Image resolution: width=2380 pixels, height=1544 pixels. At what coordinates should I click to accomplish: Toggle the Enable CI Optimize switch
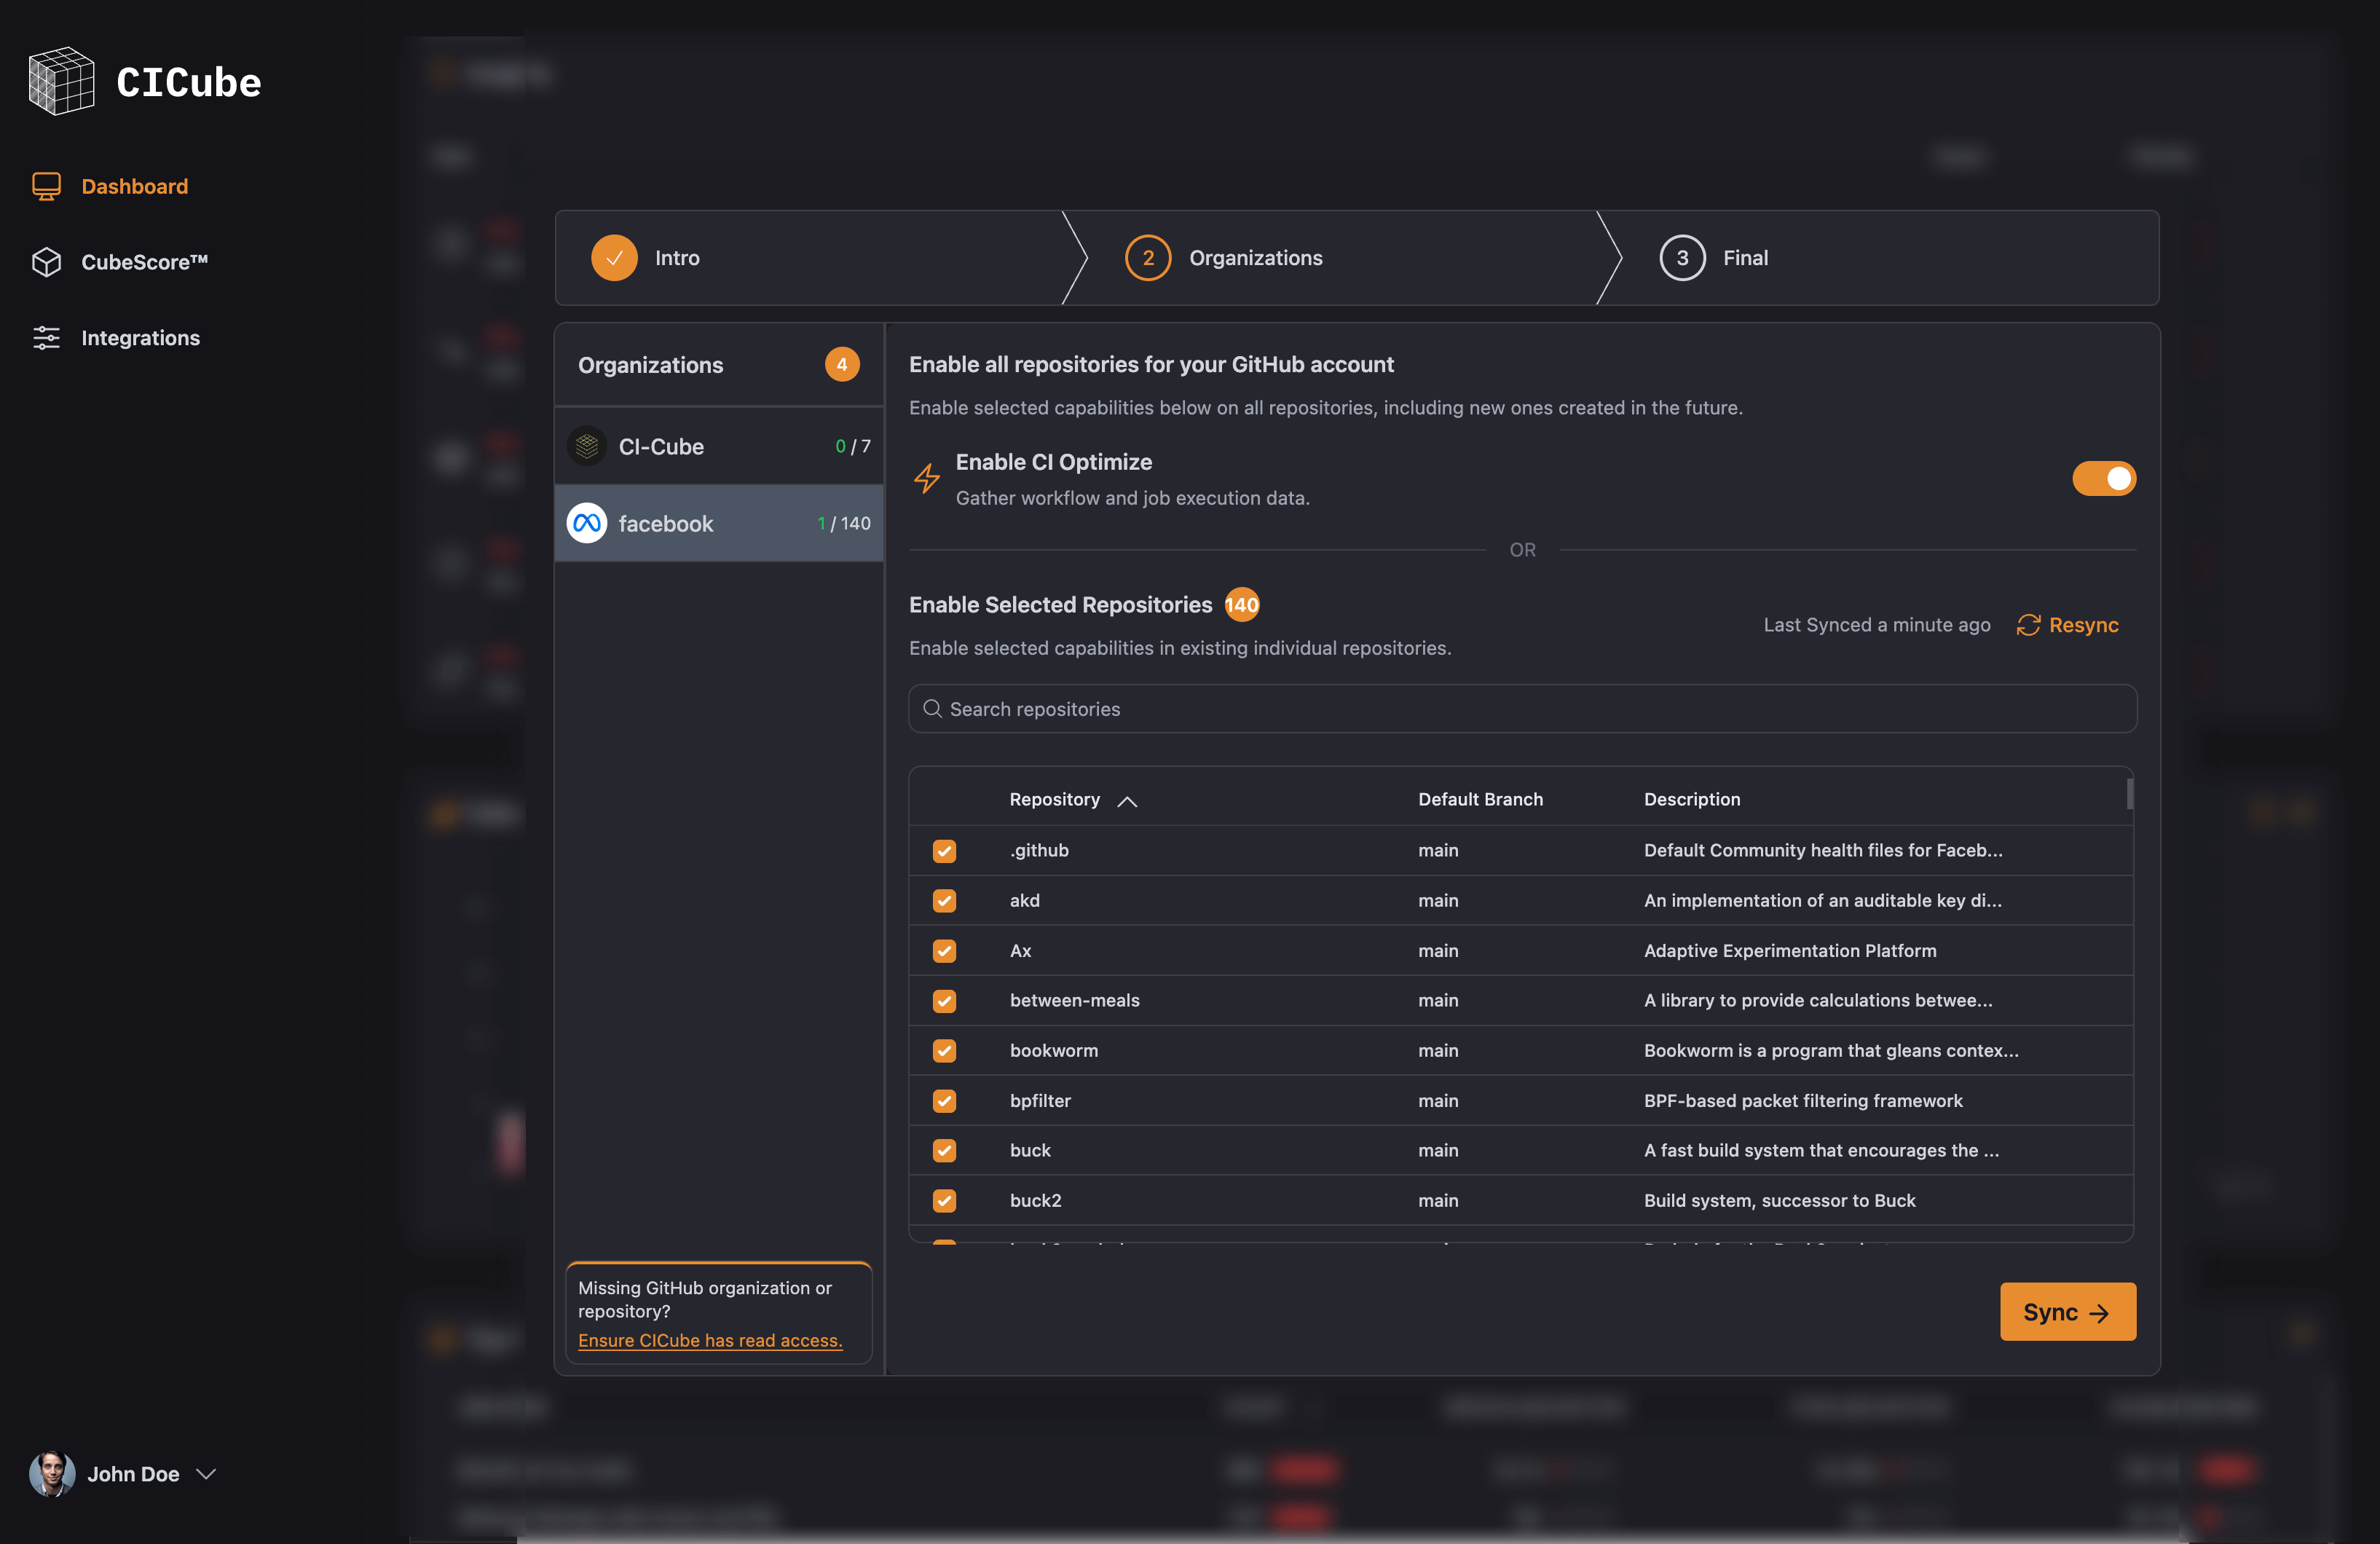coord(2104,479)
